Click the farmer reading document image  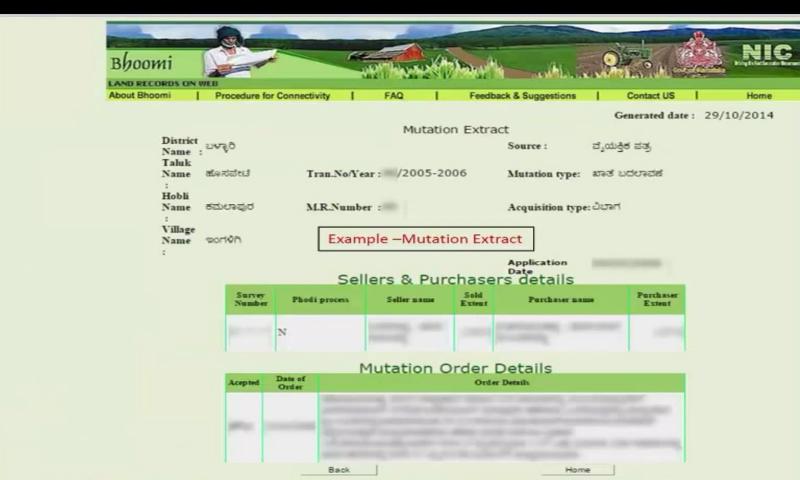point(238,52)
